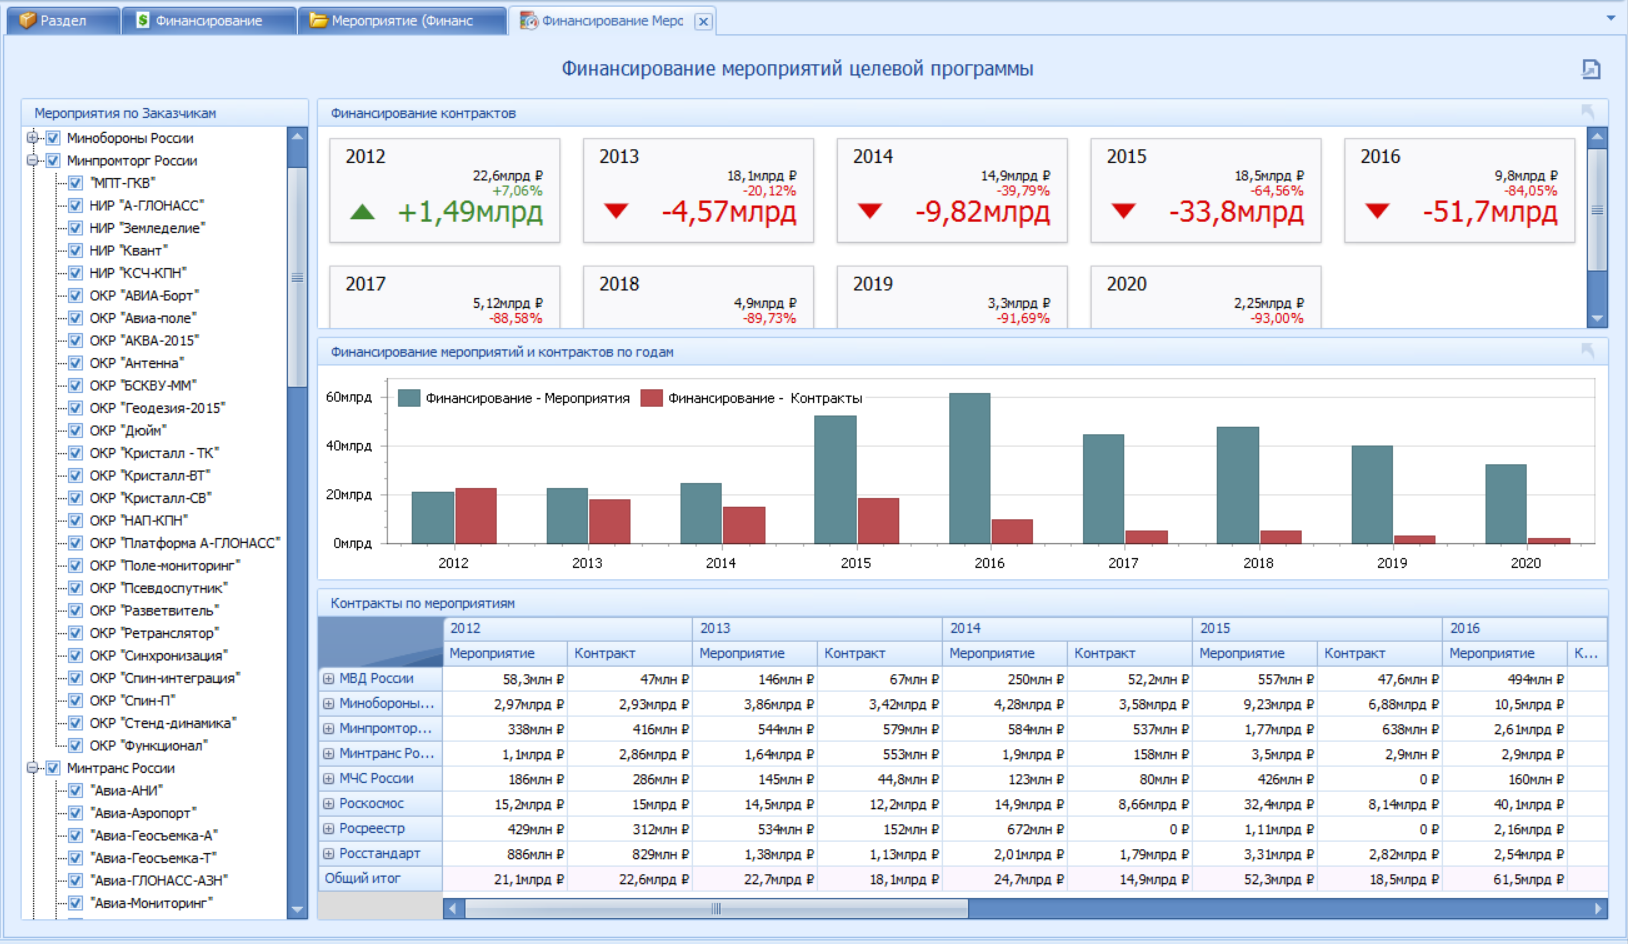The height and width of the screenshot is (944, 1628).
Task: Select "Авиа-Мониторинг" tree item
Action: pyautogui.click(x=151, y=903)
